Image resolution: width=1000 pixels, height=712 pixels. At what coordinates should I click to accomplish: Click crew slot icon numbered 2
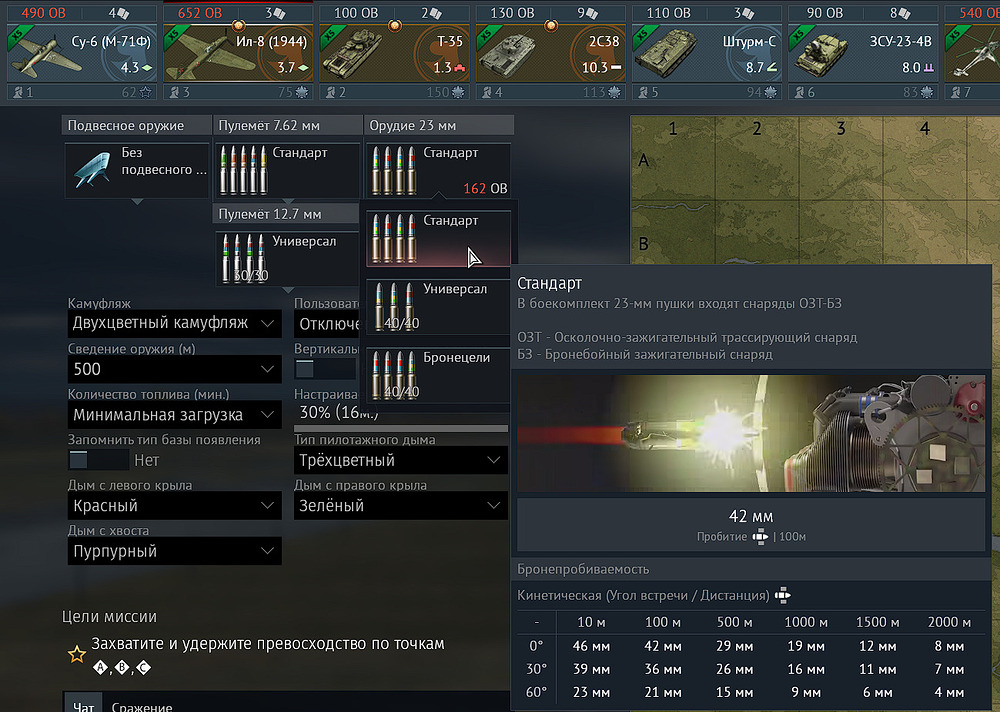click(x=330, y=93)
